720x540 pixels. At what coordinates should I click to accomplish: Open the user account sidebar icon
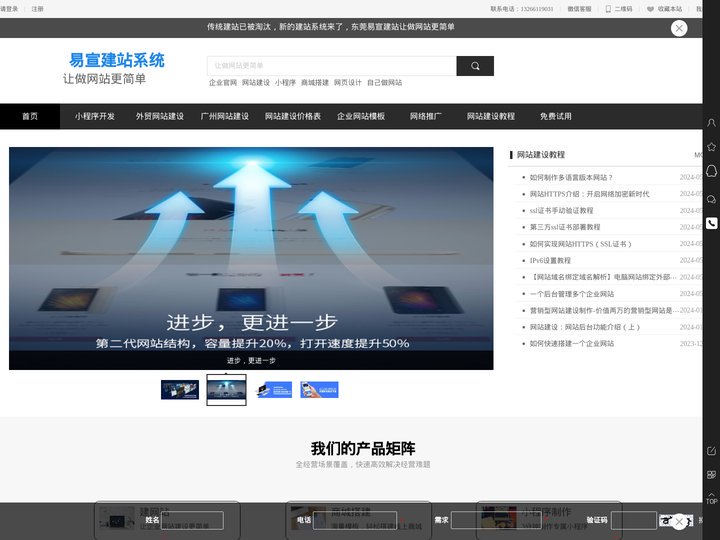tap(711, 123)
